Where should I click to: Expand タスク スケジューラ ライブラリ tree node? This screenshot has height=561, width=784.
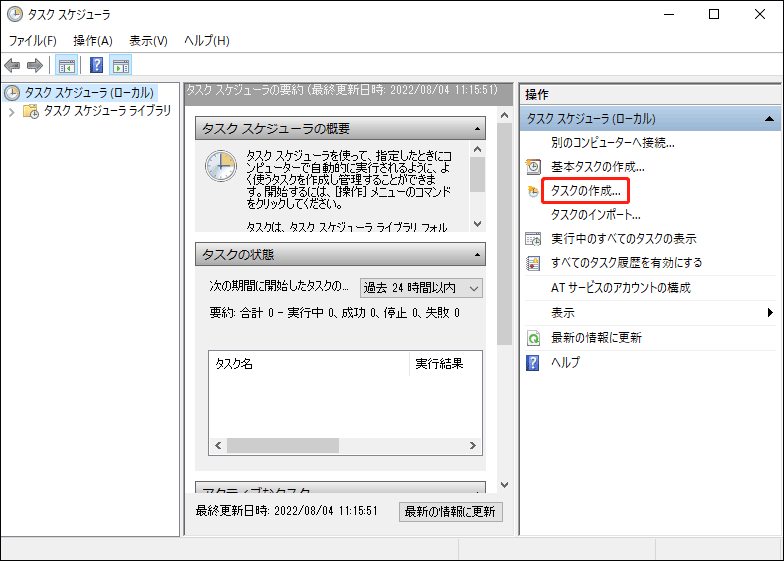12,111
